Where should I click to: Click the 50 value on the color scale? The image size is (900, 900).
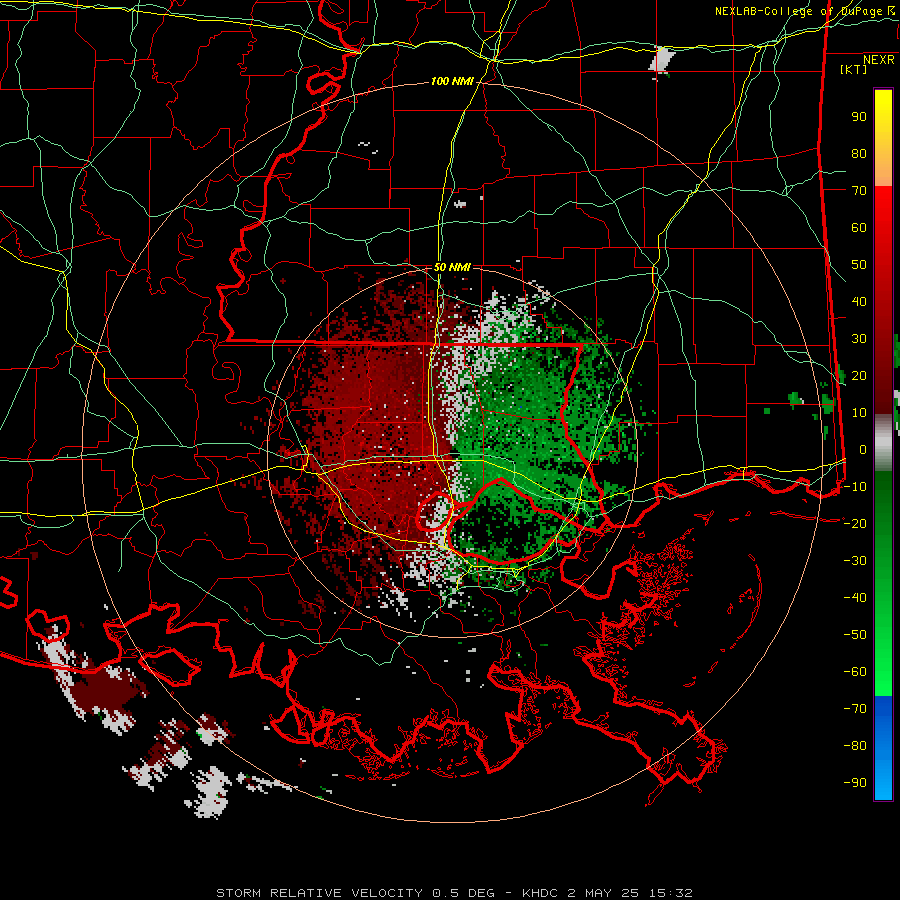(x=859, y=265)
